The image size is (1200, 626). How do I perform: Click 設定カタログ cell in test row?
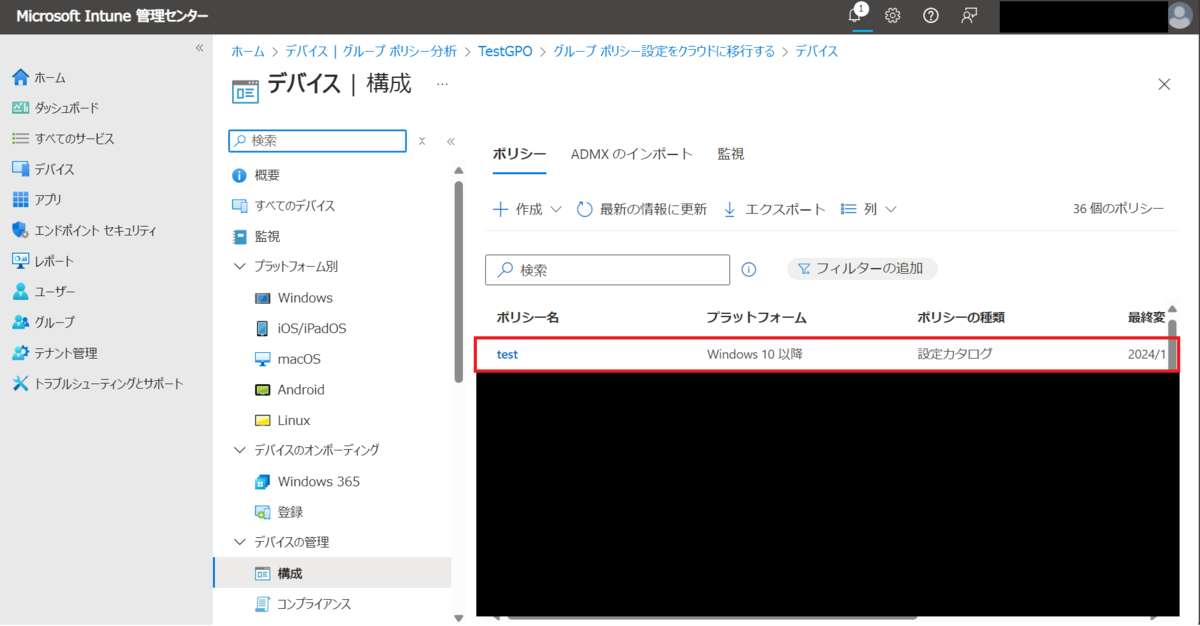955,354
